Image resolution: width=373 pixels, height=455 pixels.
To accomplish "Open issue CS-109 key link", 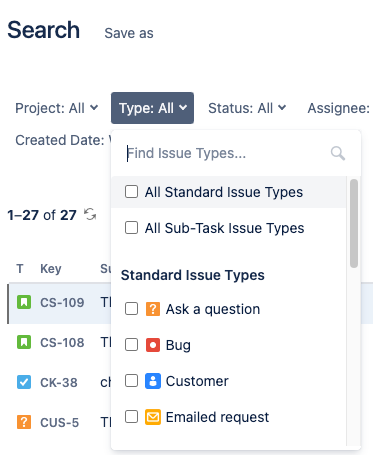I will coord(62,303).
